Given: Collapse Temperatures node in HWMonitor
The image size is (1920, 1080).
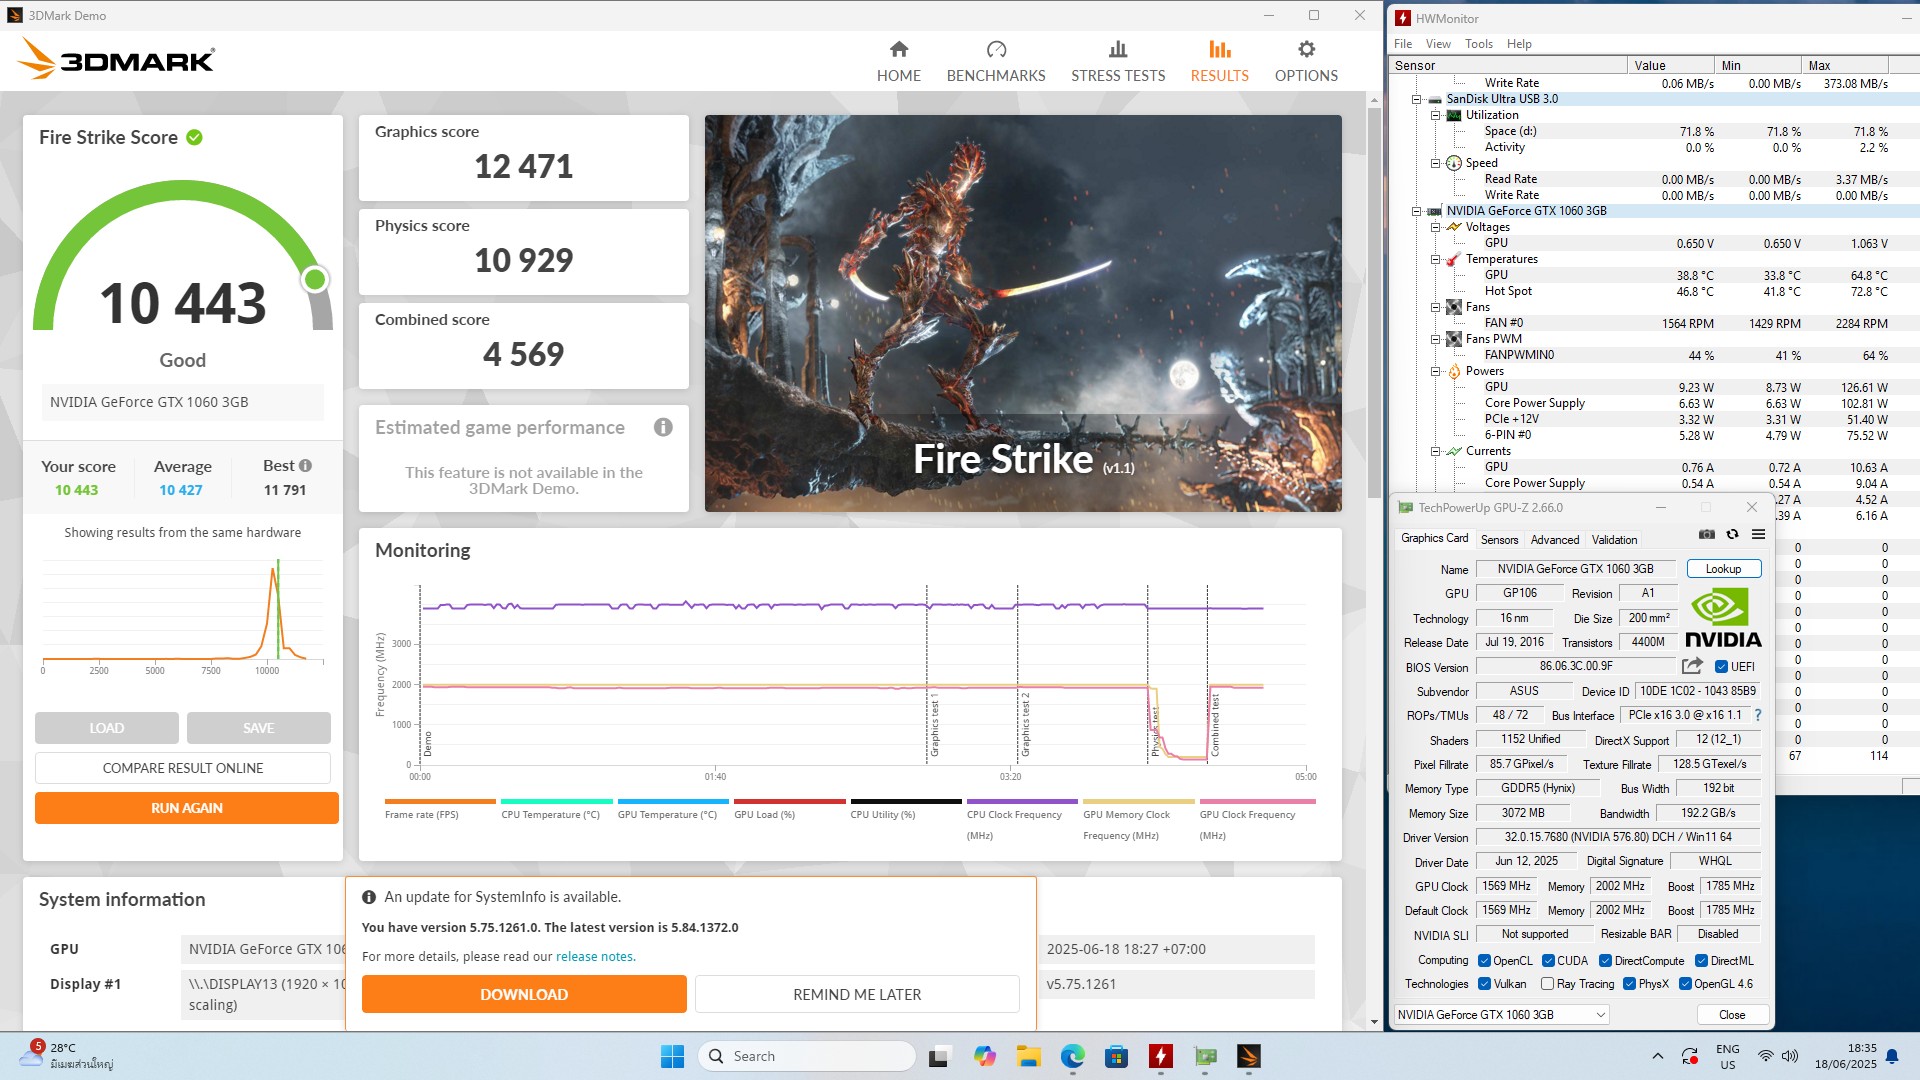Looking at the screenshot, I should point(1435,259).
